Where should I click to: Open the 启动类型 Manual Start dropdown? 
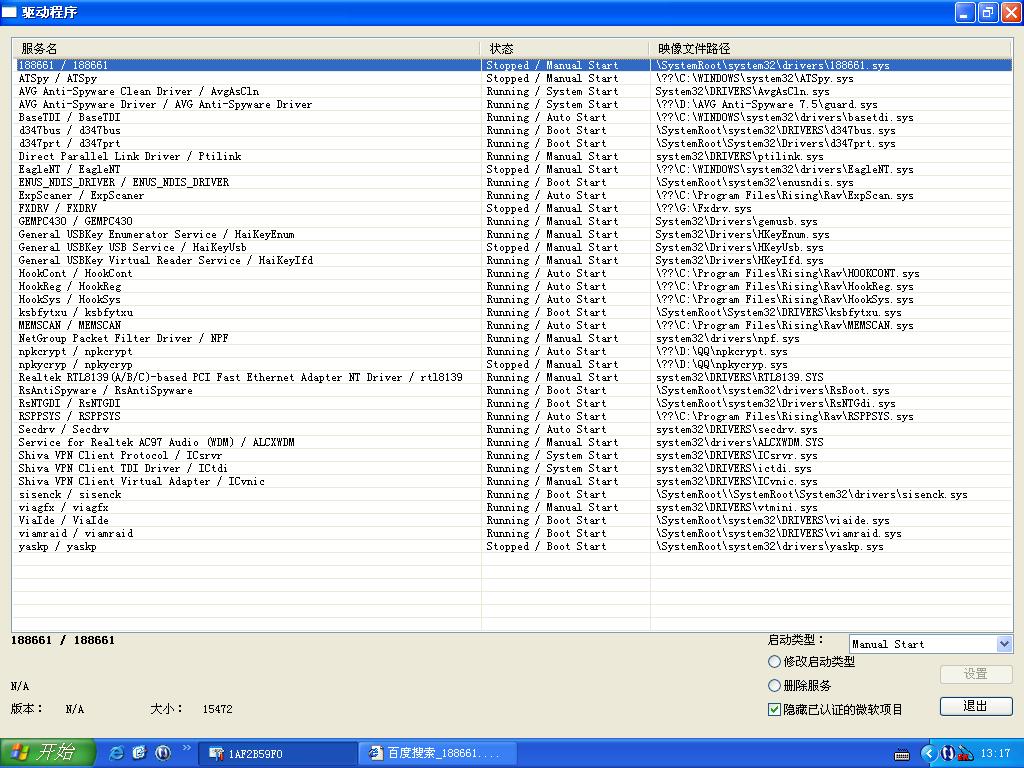(x=1004, y=644)
